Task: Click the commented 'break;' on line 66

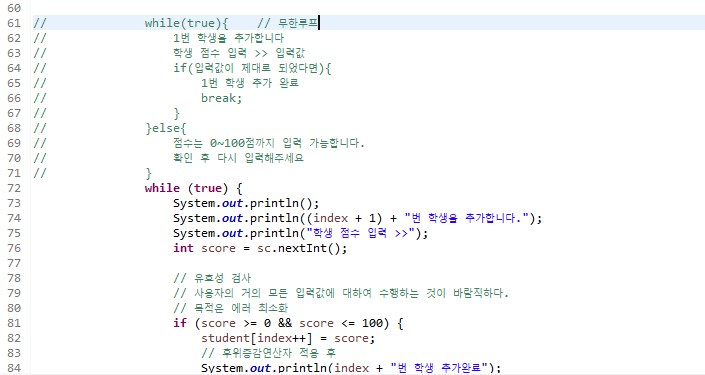Action: tap(221, 98)
